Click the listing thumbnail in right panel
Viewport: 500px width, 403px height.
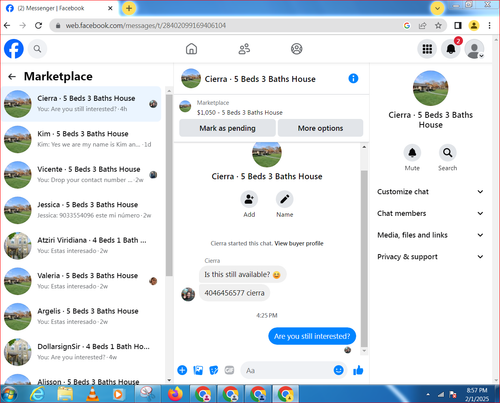click(430, 88)
